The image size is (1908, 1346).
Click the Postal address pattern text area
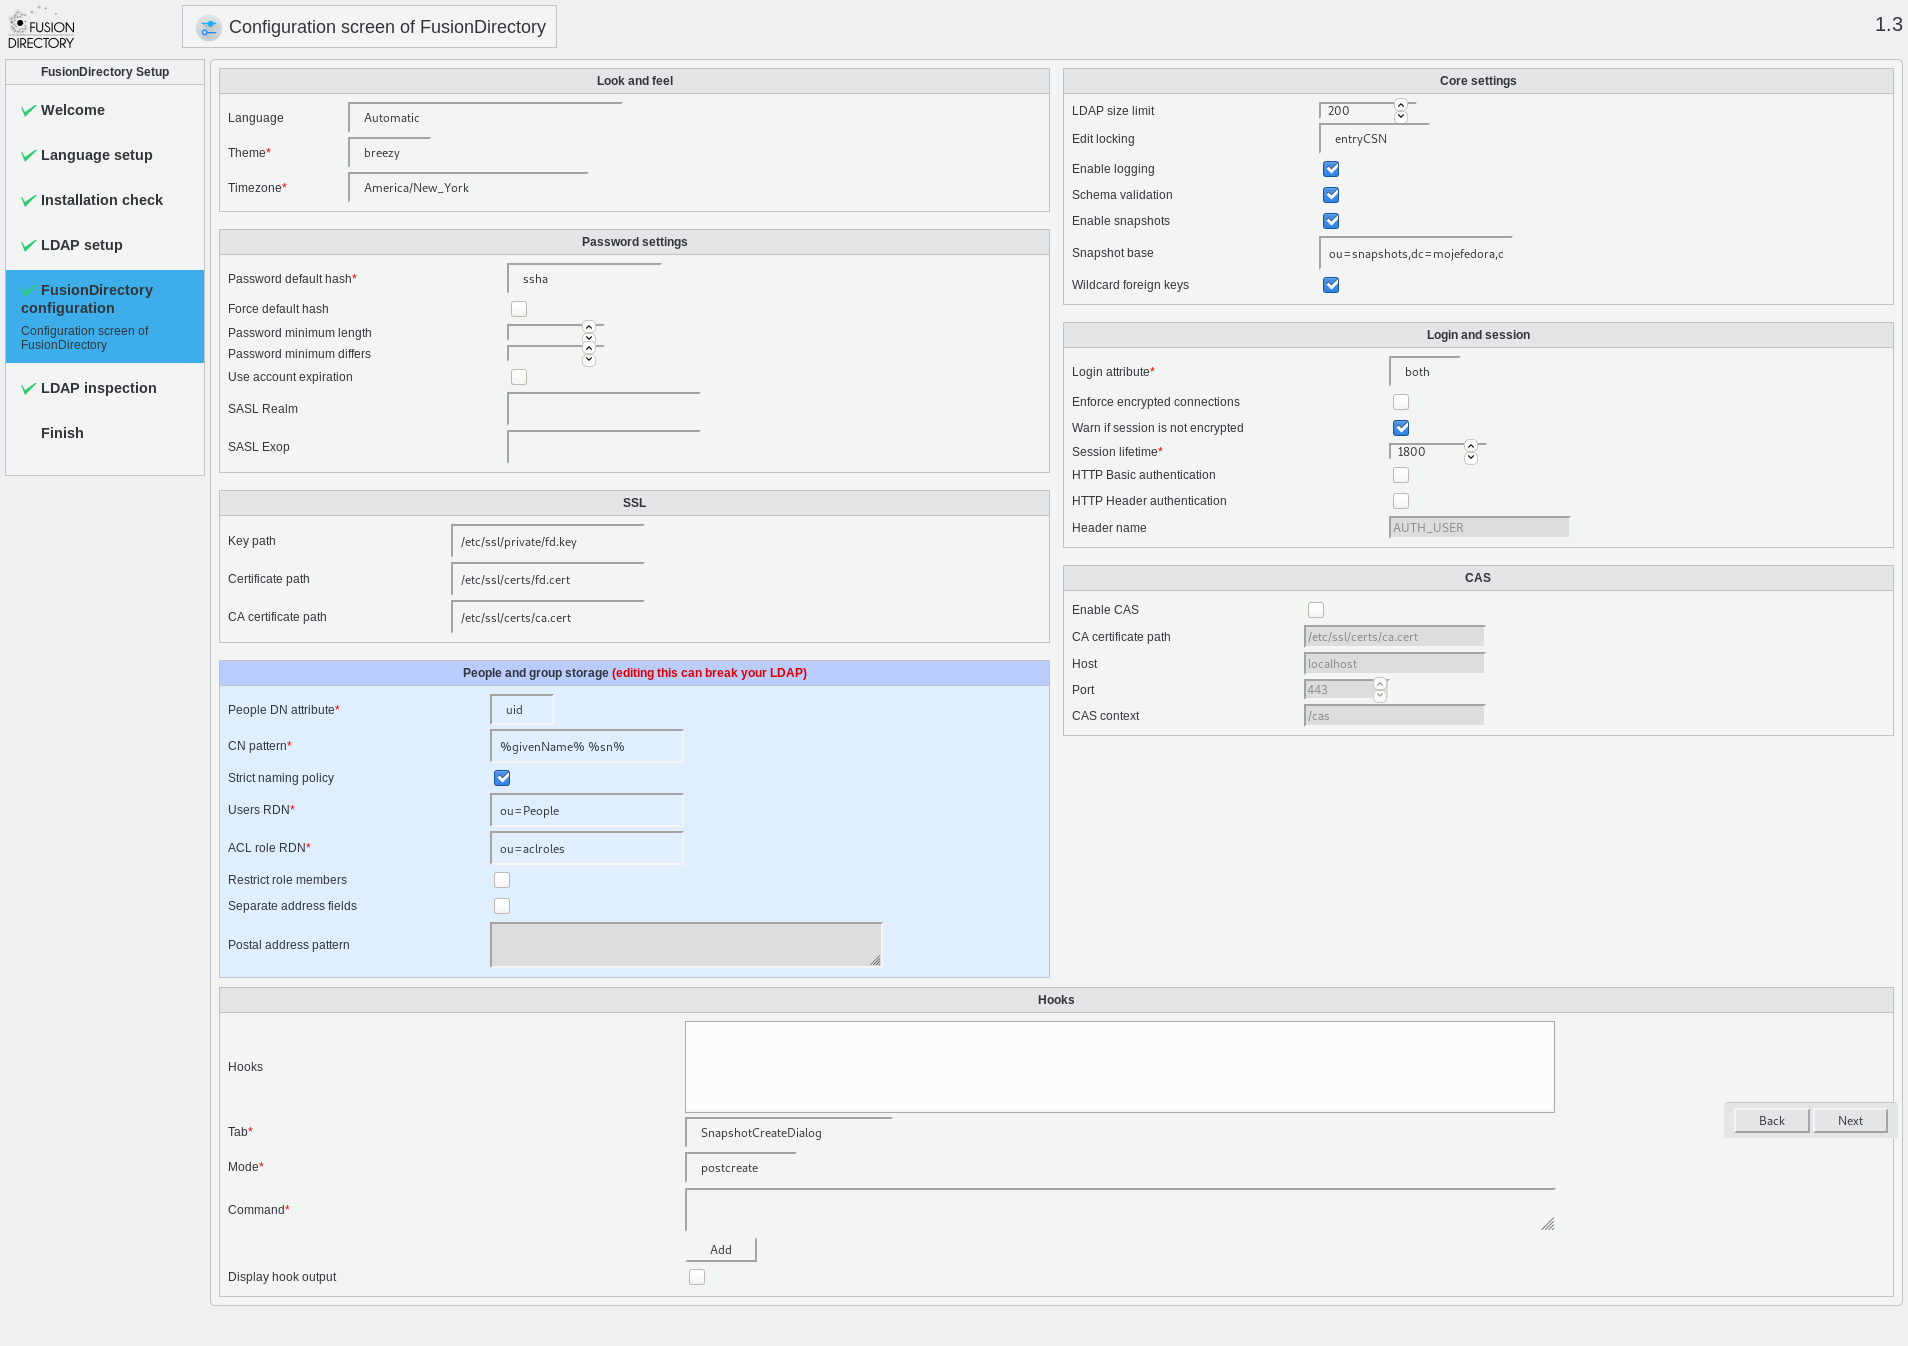click(x=686, y=945)
